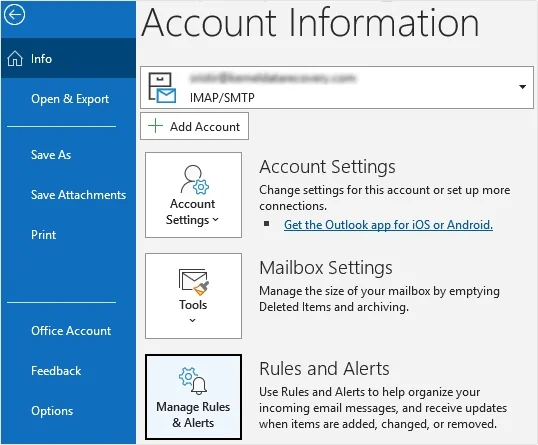
Task: Go to Office Account
Action: pyautogui.click(x=71, y=331)
